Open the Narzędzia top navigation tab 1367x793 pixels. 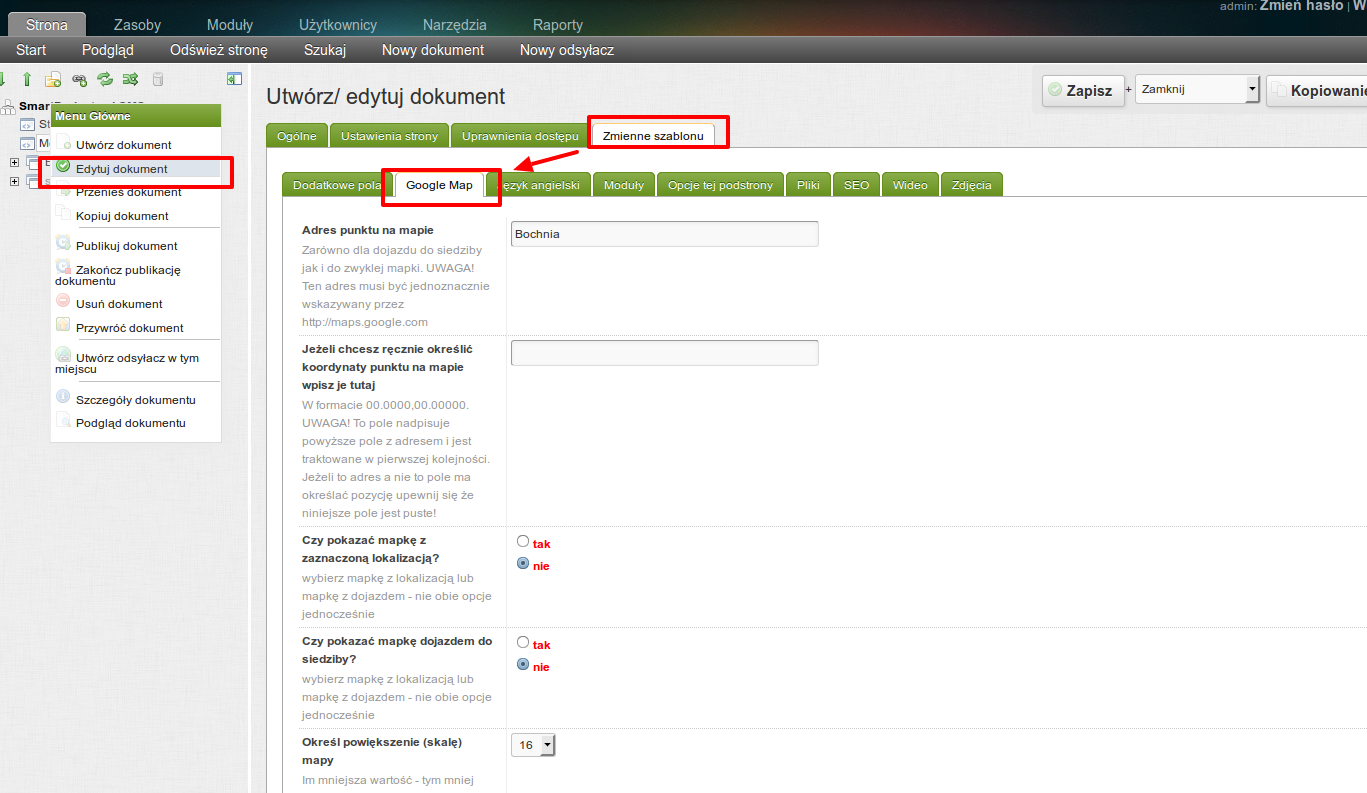(x=455, y=25)
